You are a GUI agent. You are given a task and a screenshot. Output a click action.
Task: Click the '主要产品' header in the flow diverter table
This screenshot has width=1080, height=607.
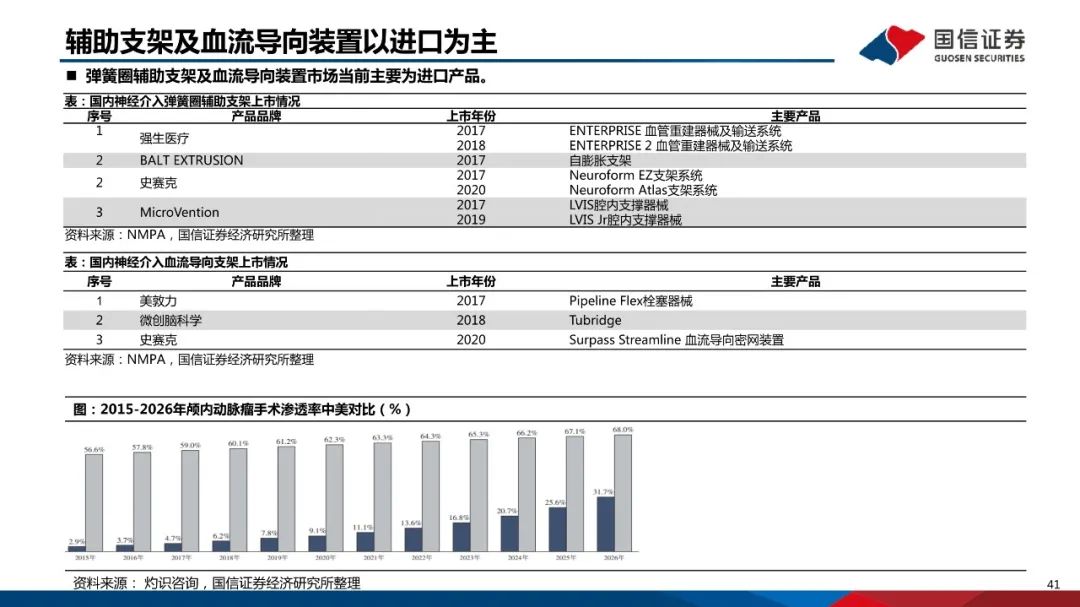pyautogui.click(x=796, y=281)
